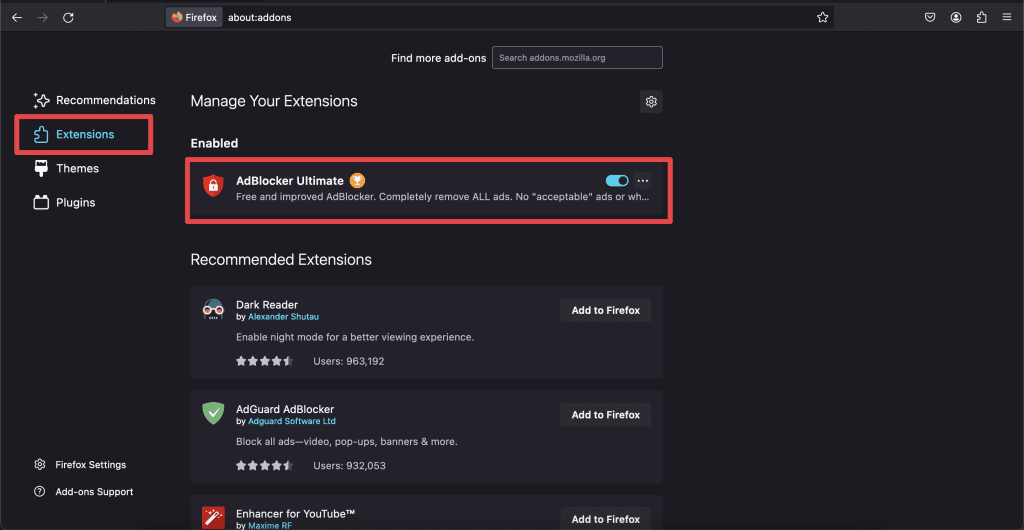Reload the page with refresh icon
Image resolution: width=1024 pixels, height=530 pixels.
pos(68,17)
